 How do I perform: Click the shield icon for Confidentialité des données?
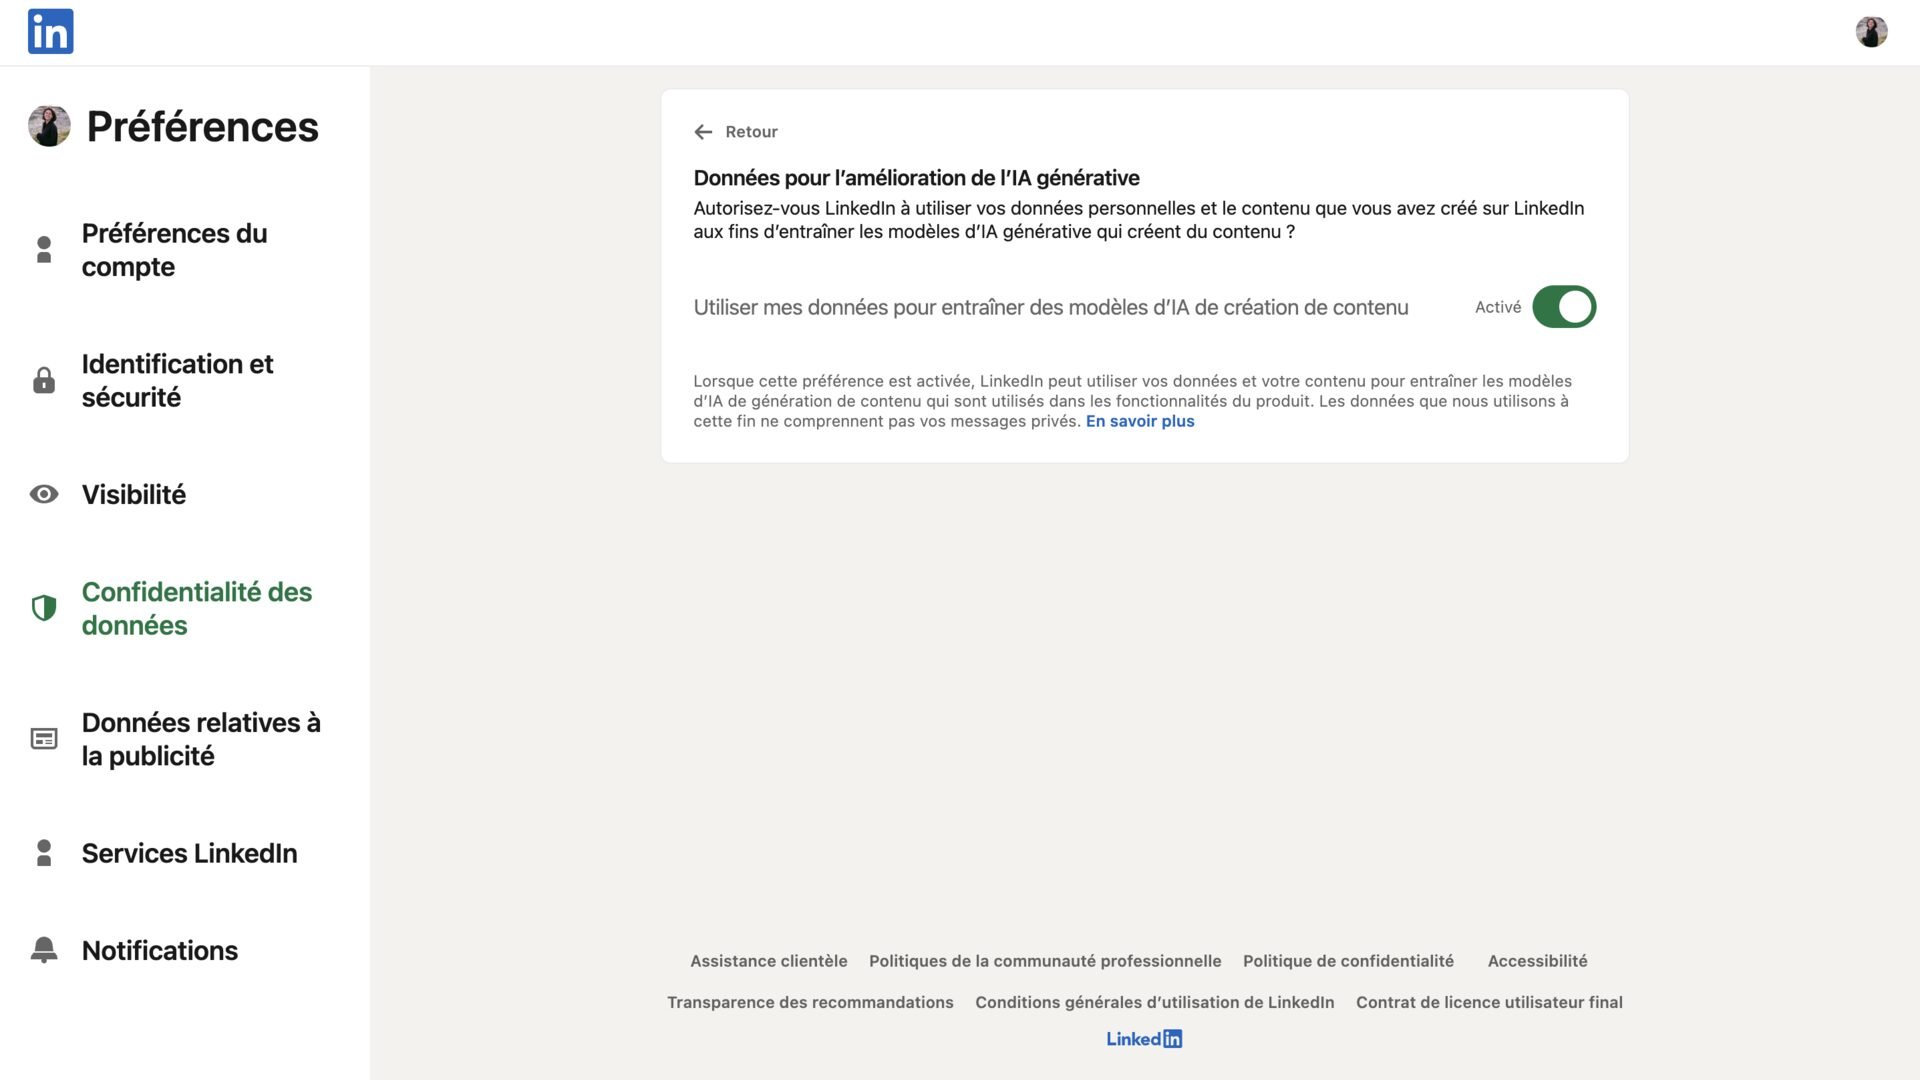coord(44,608)
